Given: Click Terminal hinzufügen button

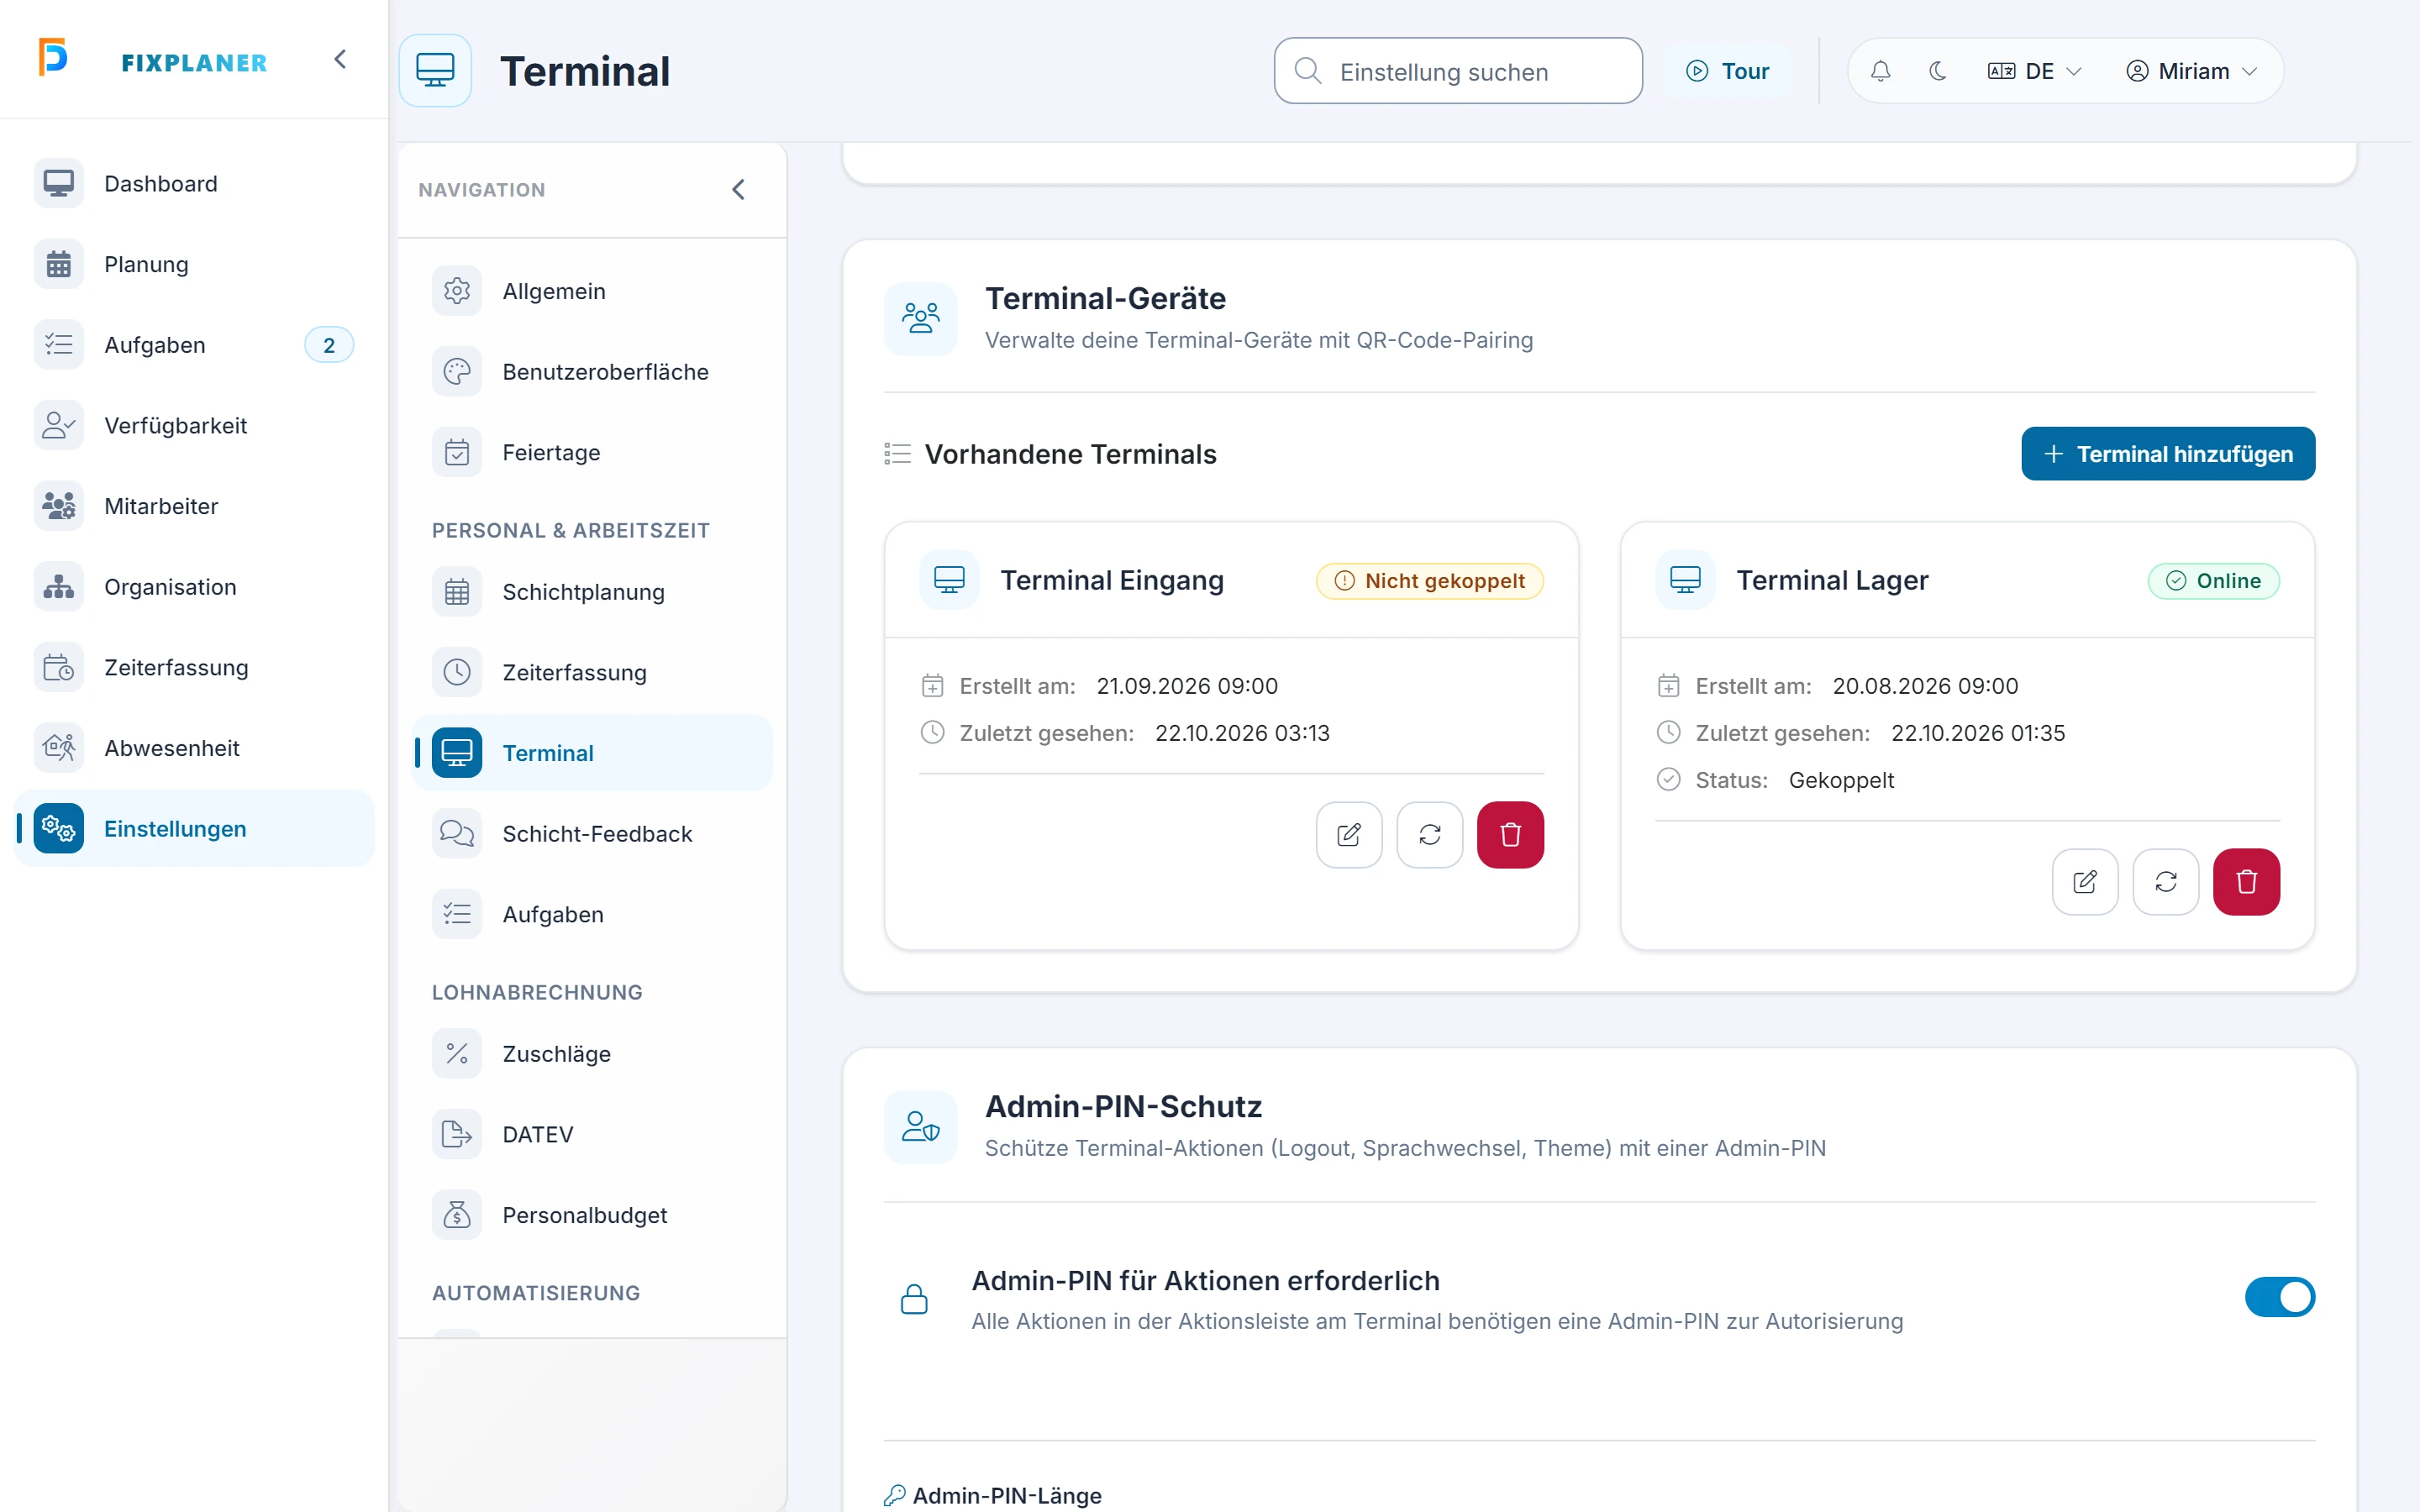Looking at the screenshot, I should (x=2167, y=454).
